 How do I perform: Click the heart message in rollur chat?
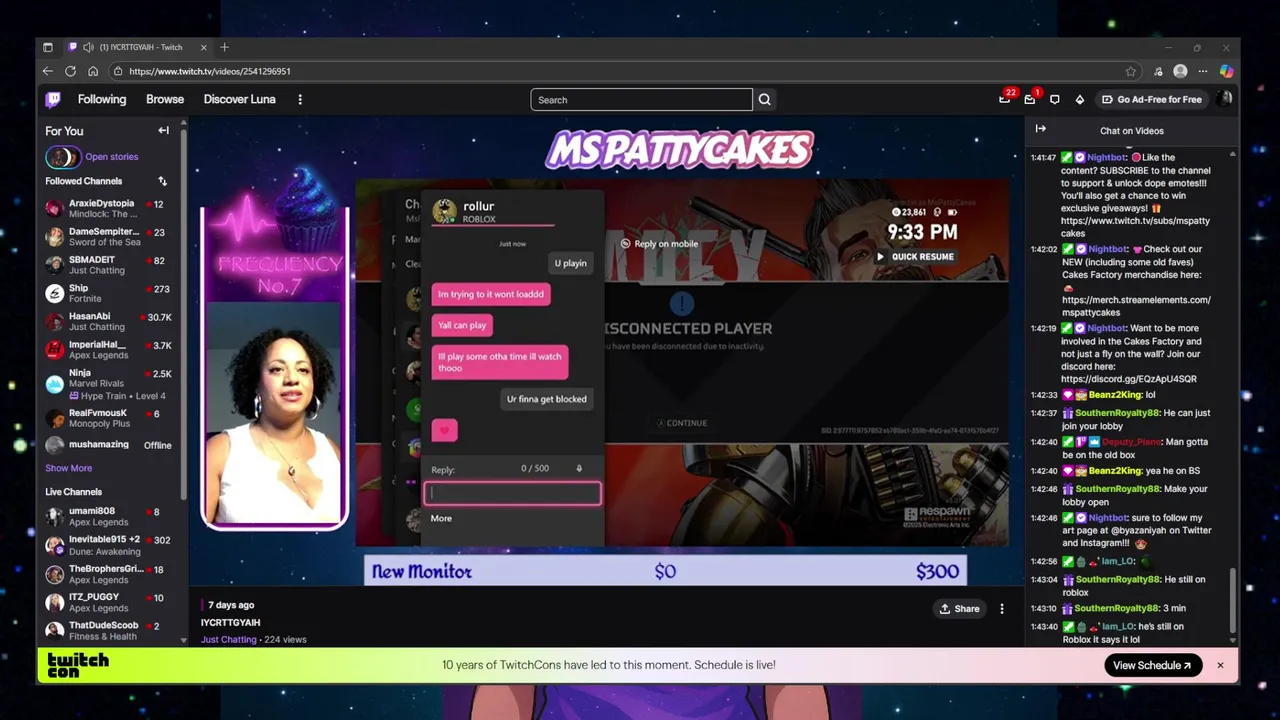[445, 430]
